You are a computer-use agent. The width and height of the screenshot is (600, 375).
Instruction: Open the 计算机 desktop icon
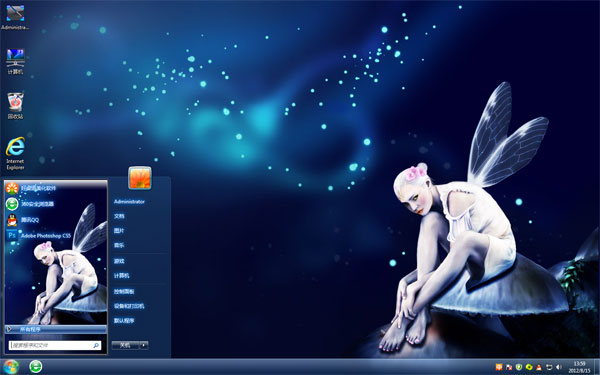pos(15,61)
